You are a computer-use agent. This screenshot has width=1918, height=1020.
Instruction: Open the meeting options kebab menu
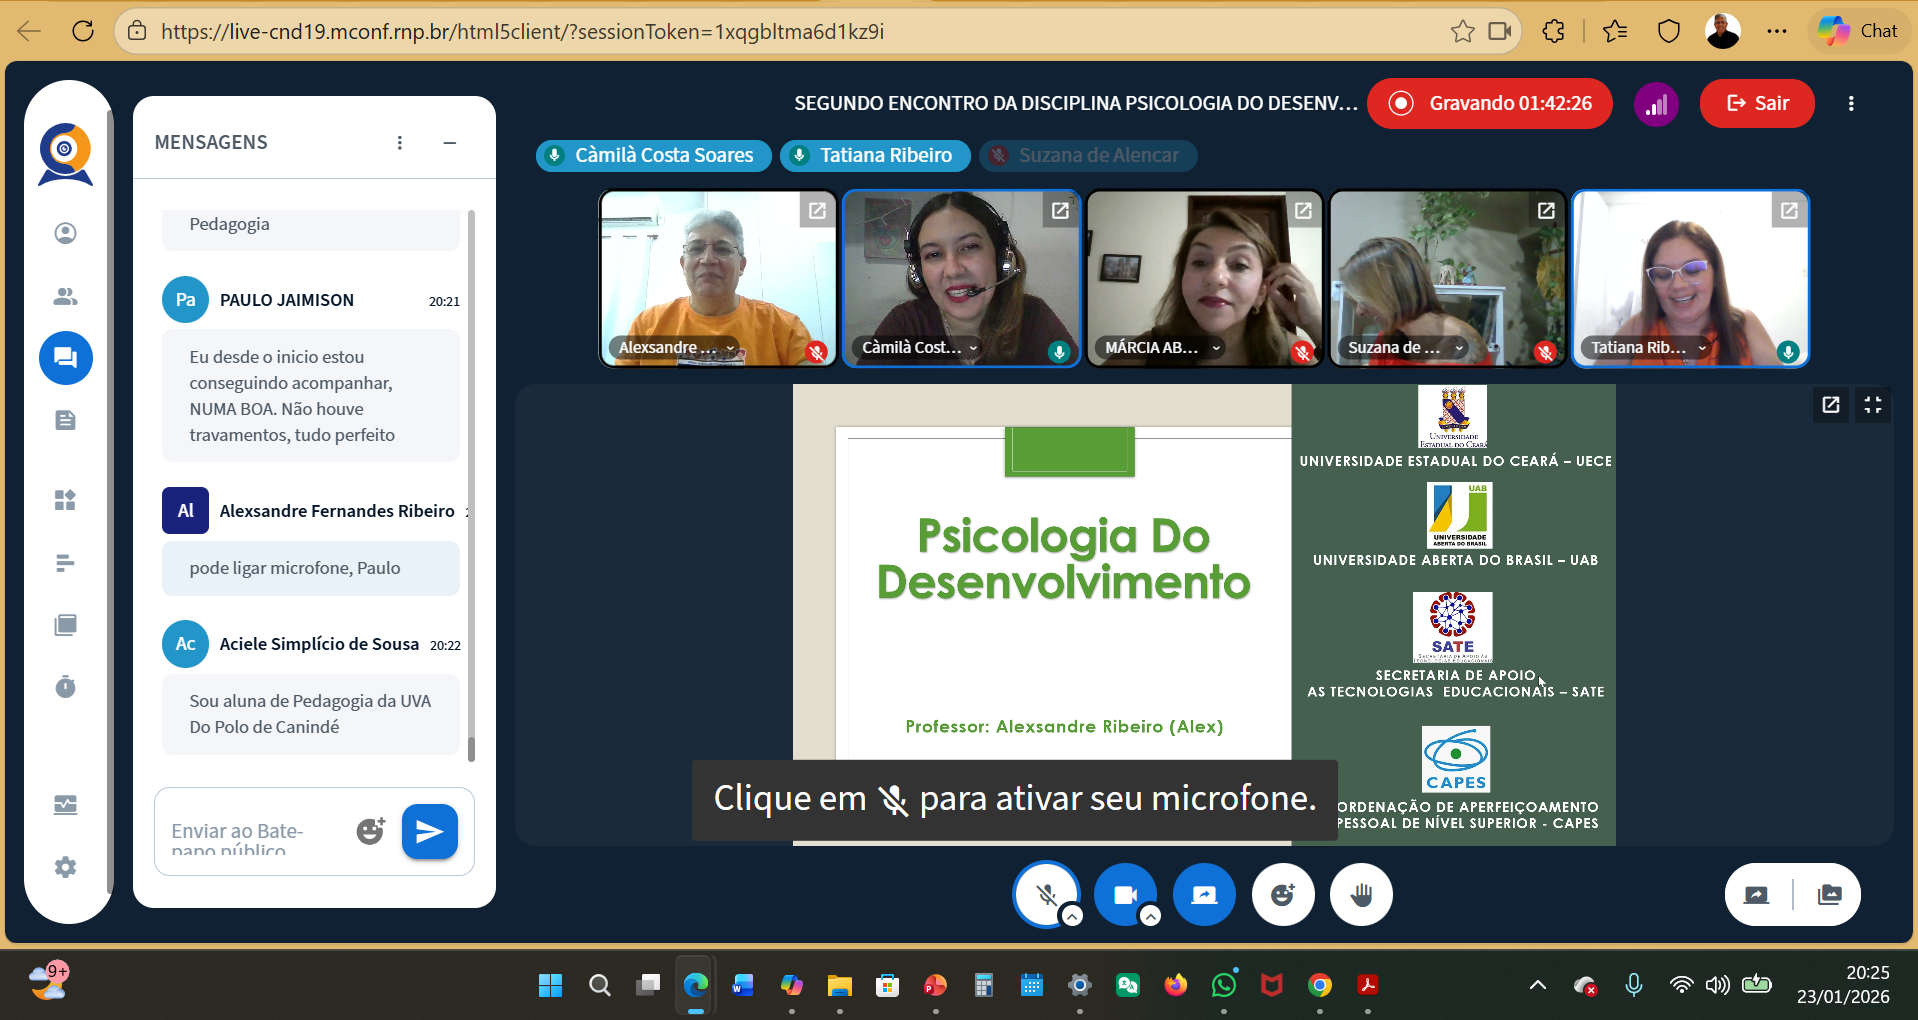(x=1851, y=104)
